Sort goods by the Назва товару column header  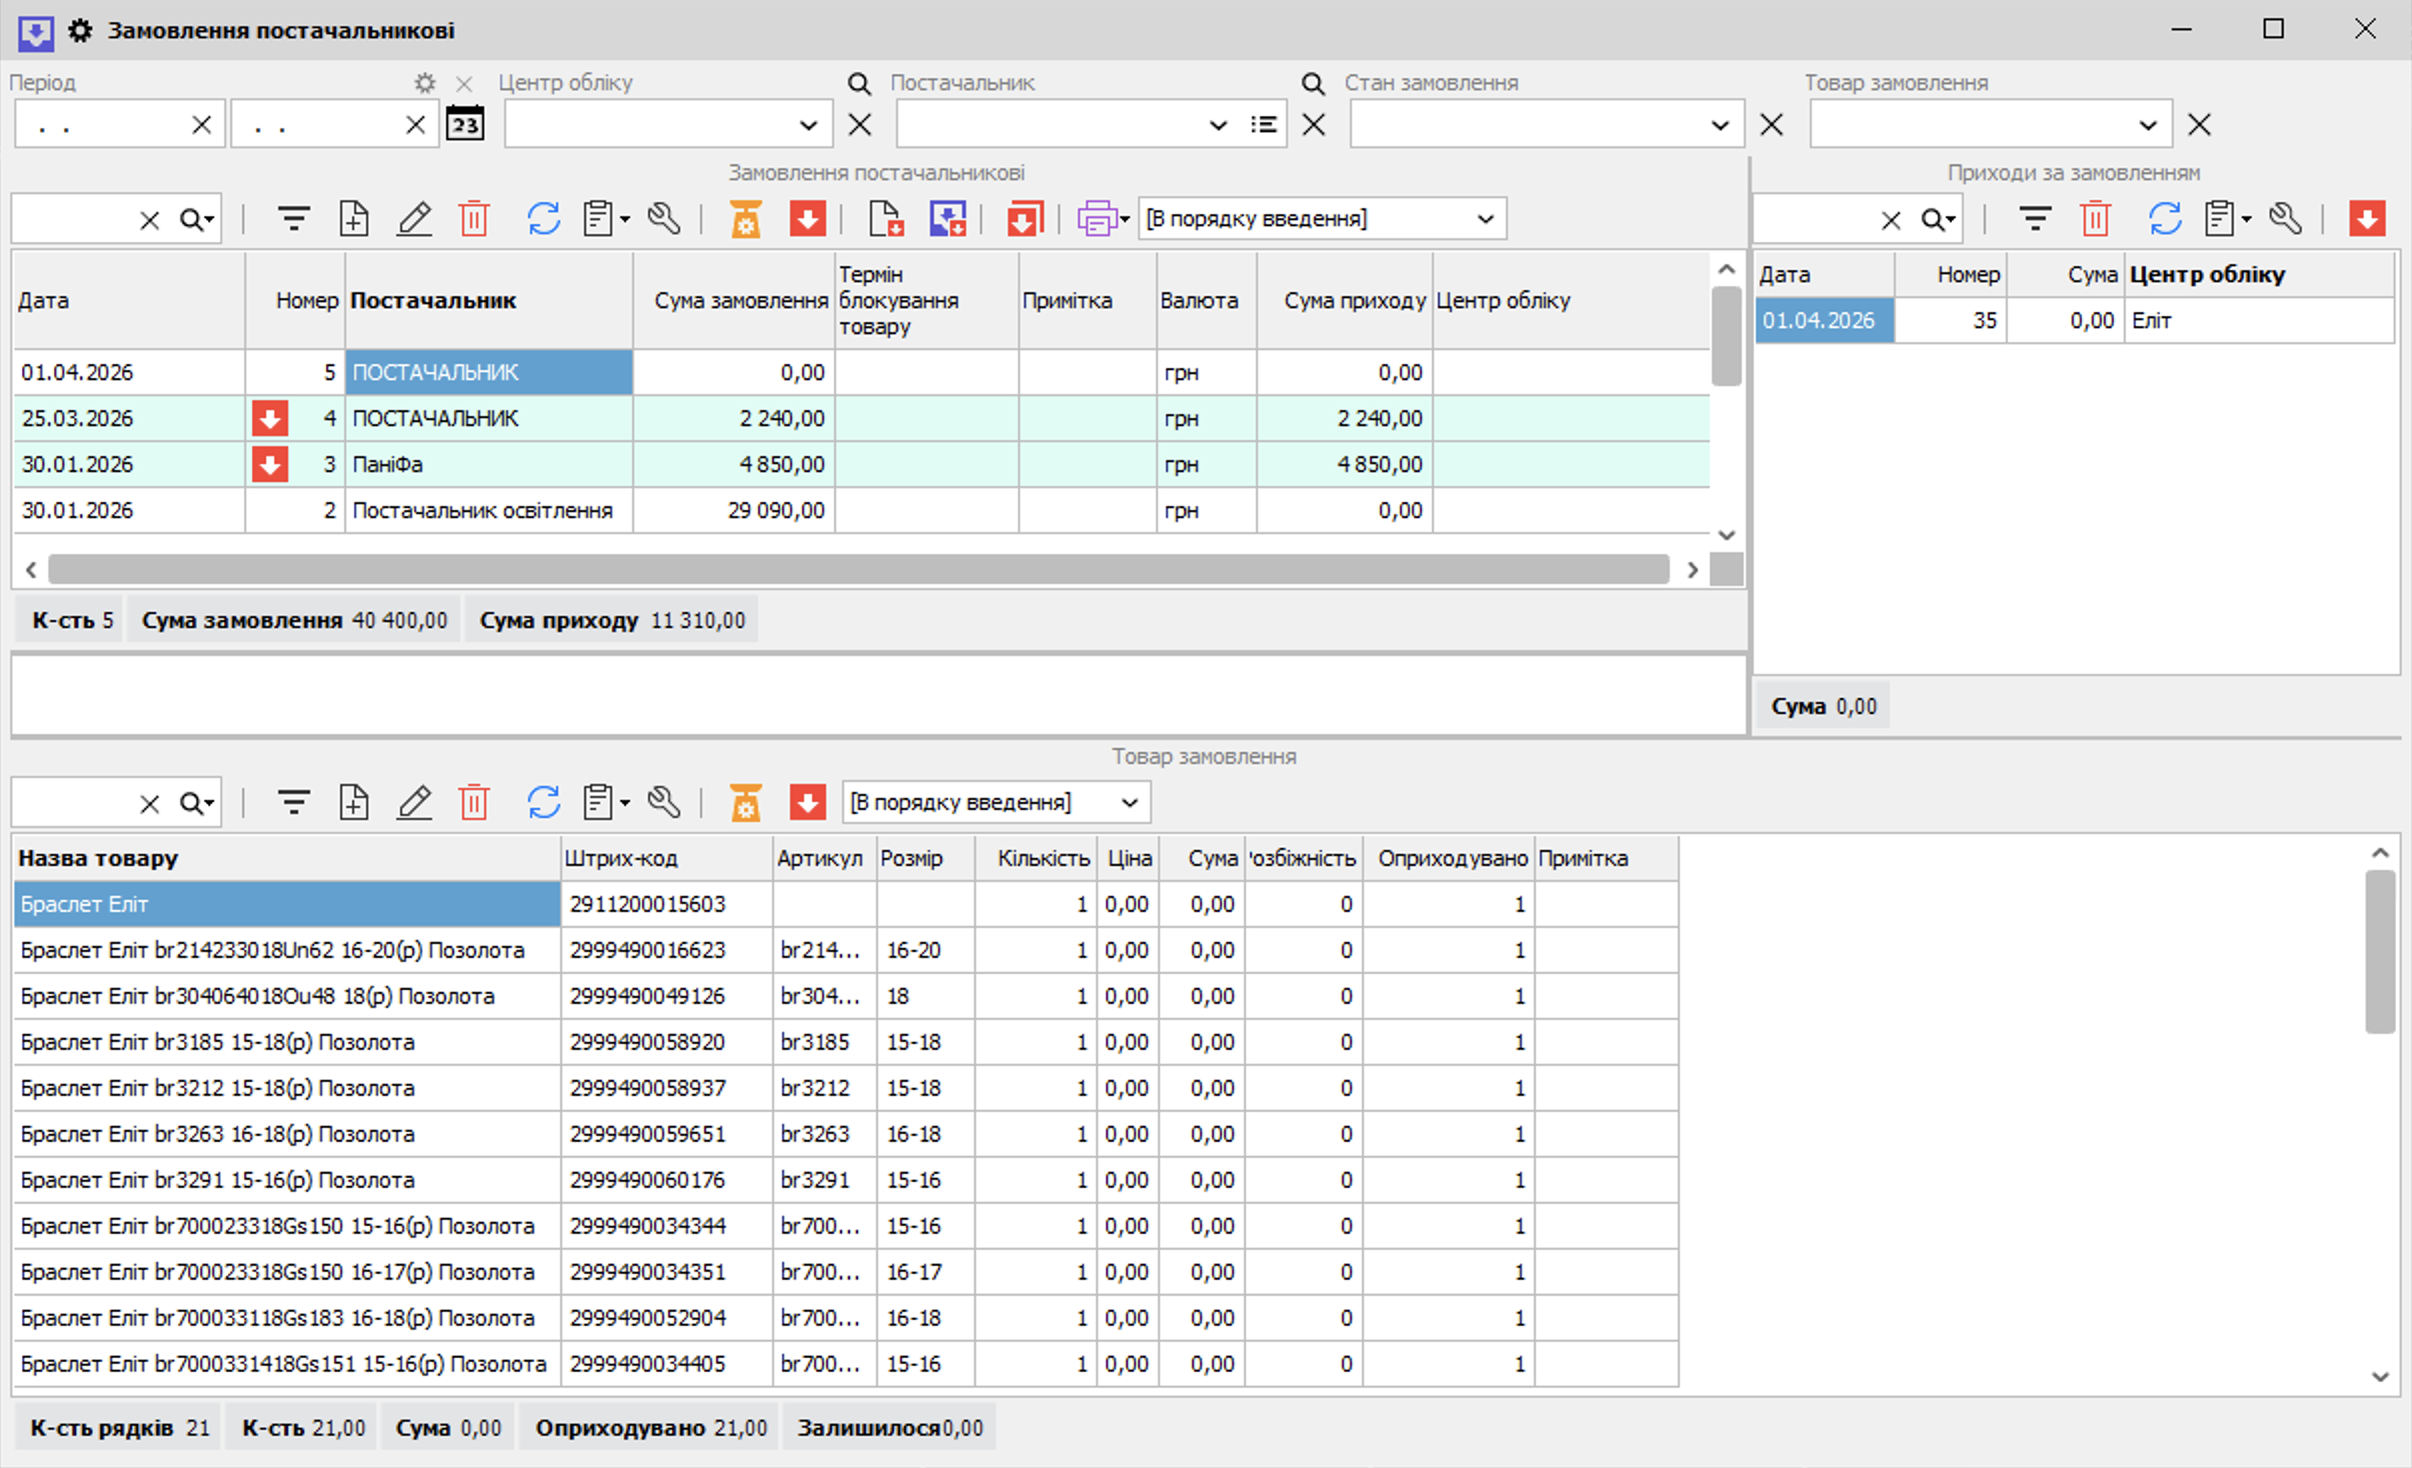(98, 858)
